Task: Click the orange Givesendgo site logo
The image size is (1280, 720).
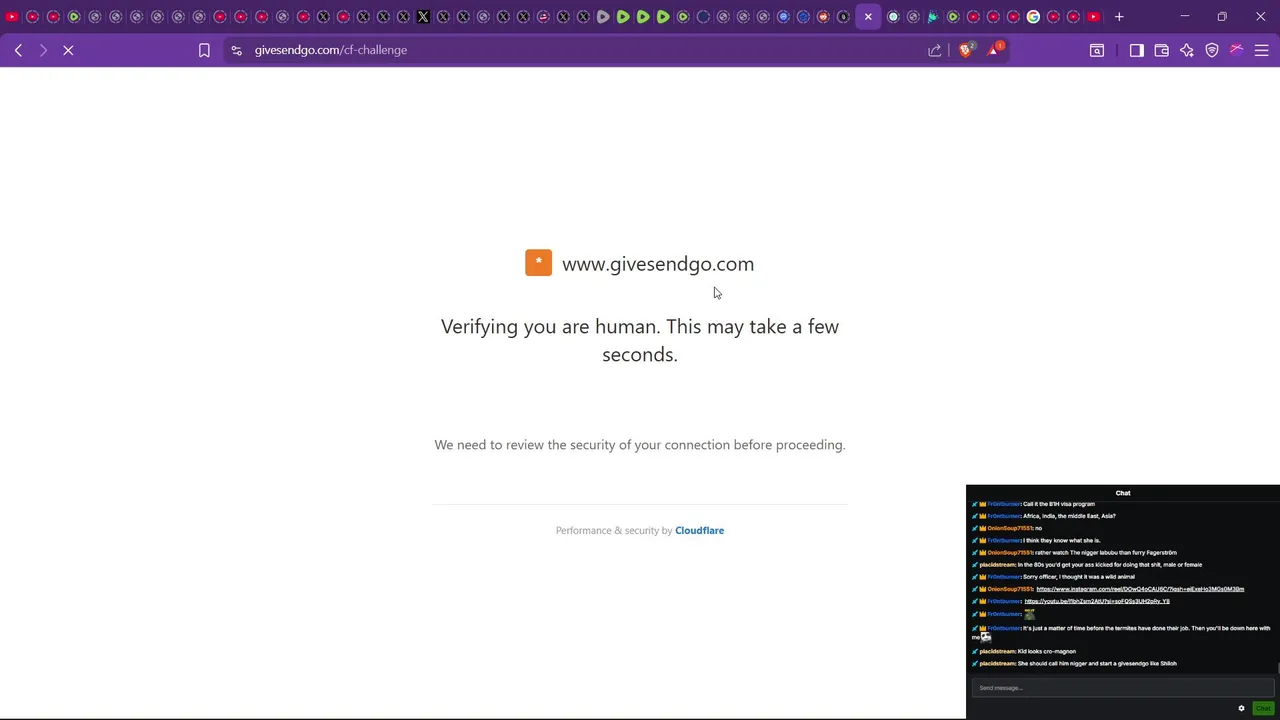Action: point(538,263)
